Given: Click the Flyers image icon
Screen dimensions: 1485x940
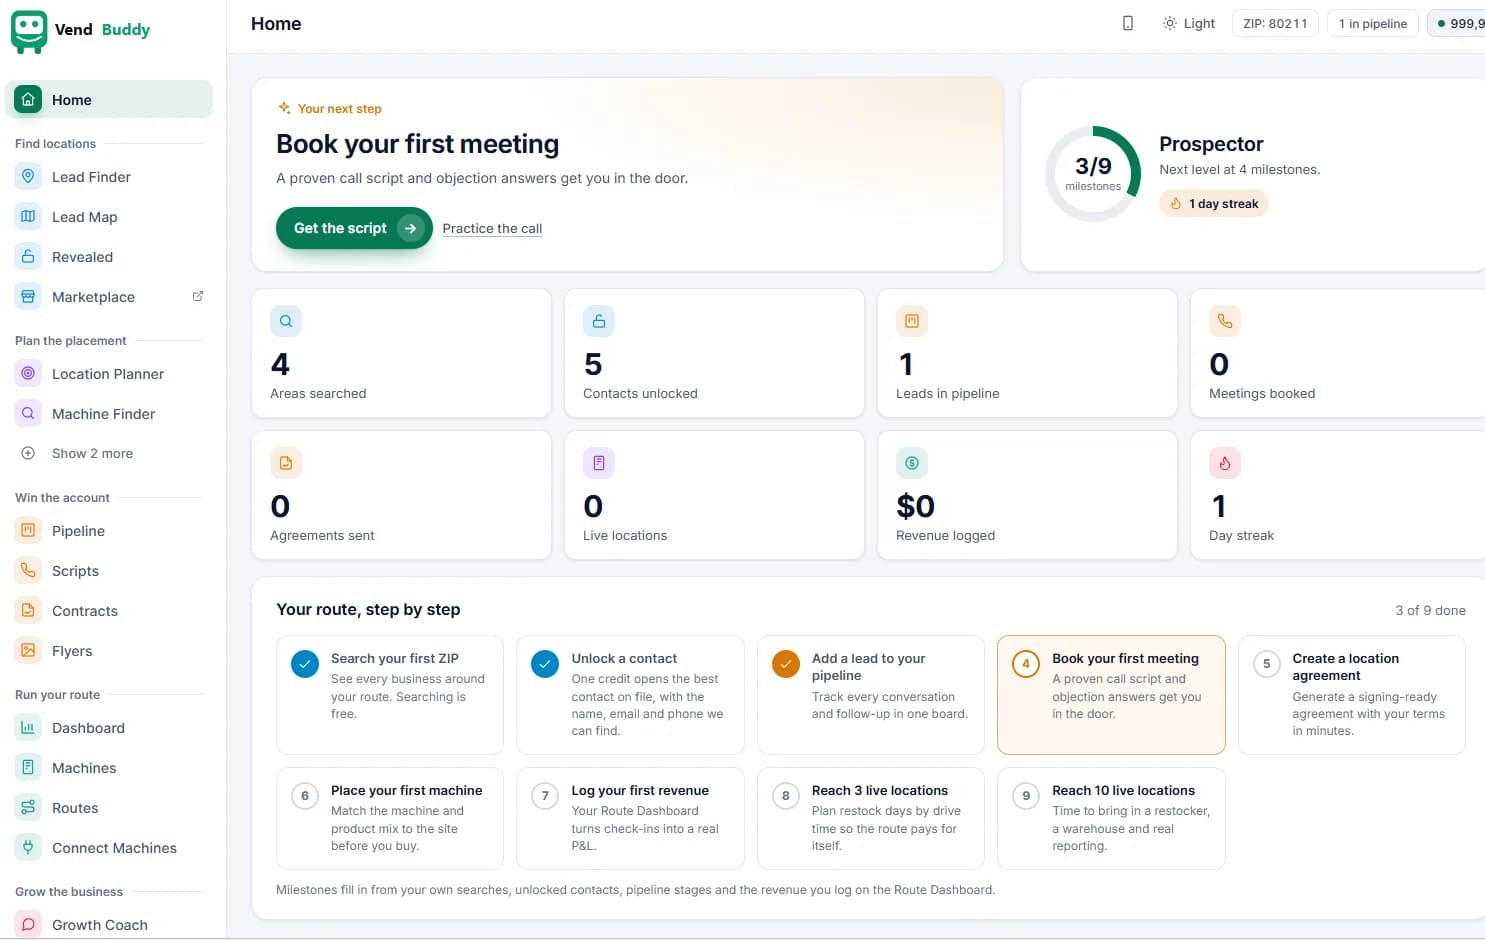Looking at the screenshot, I should click(28, 651).
